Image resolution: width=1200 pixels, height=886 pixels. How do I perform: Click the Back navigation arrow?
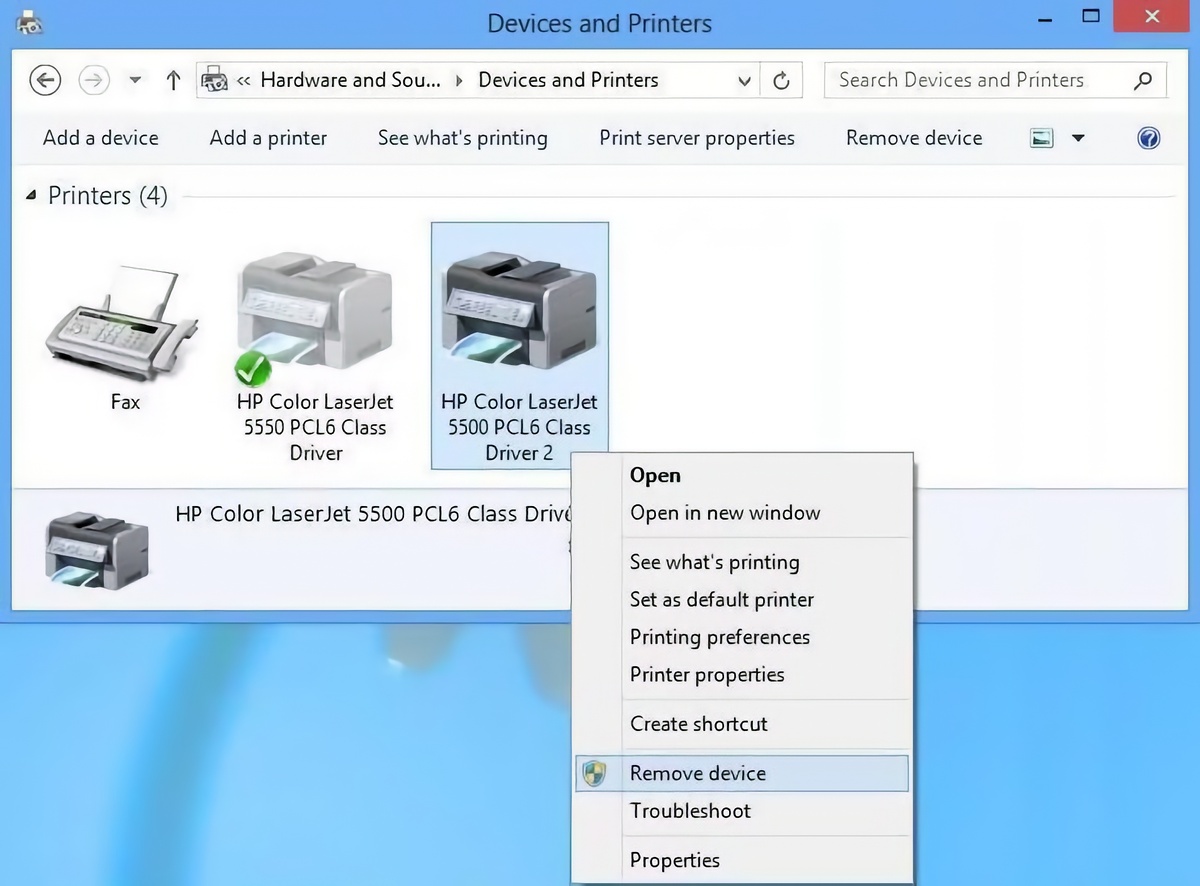coord(45,80)
